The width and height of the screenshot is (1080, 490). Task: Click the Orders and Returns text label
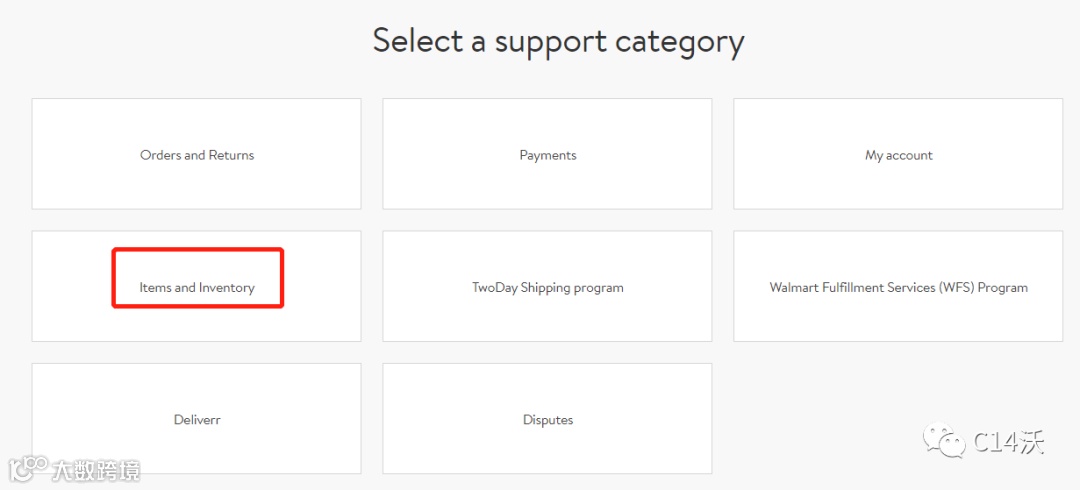click(197, 155)
